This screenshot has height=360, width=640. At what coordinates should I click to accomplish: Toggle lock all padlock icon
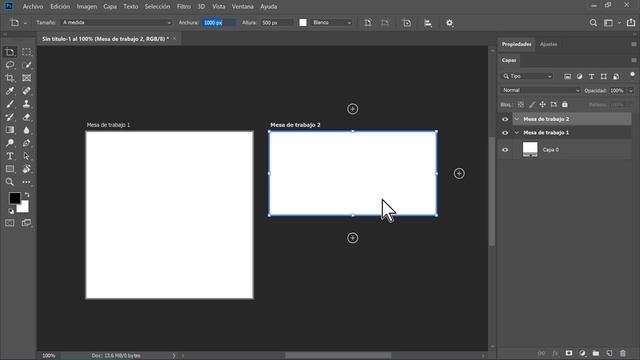[565, 104]
